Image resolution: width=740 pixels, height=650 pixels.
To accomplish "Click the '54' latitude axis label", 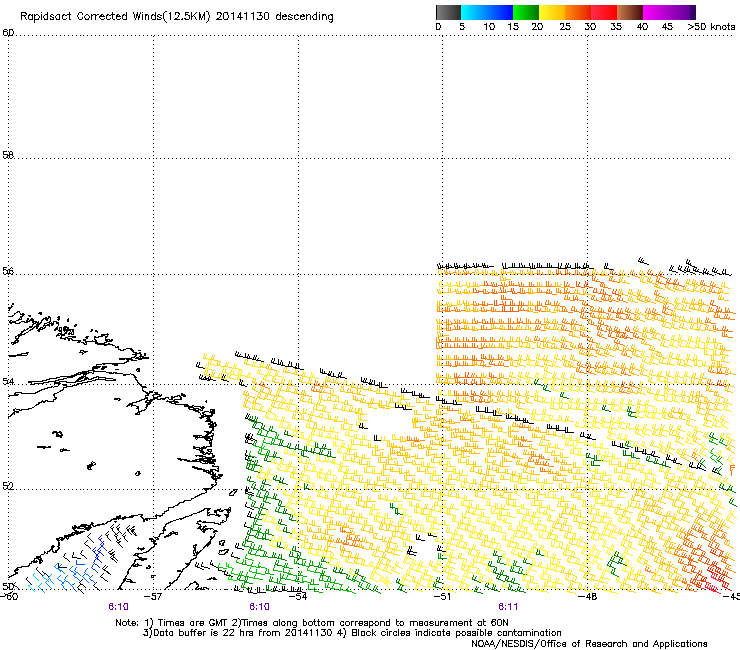I will pyautogui.click(x=8, y=381).
